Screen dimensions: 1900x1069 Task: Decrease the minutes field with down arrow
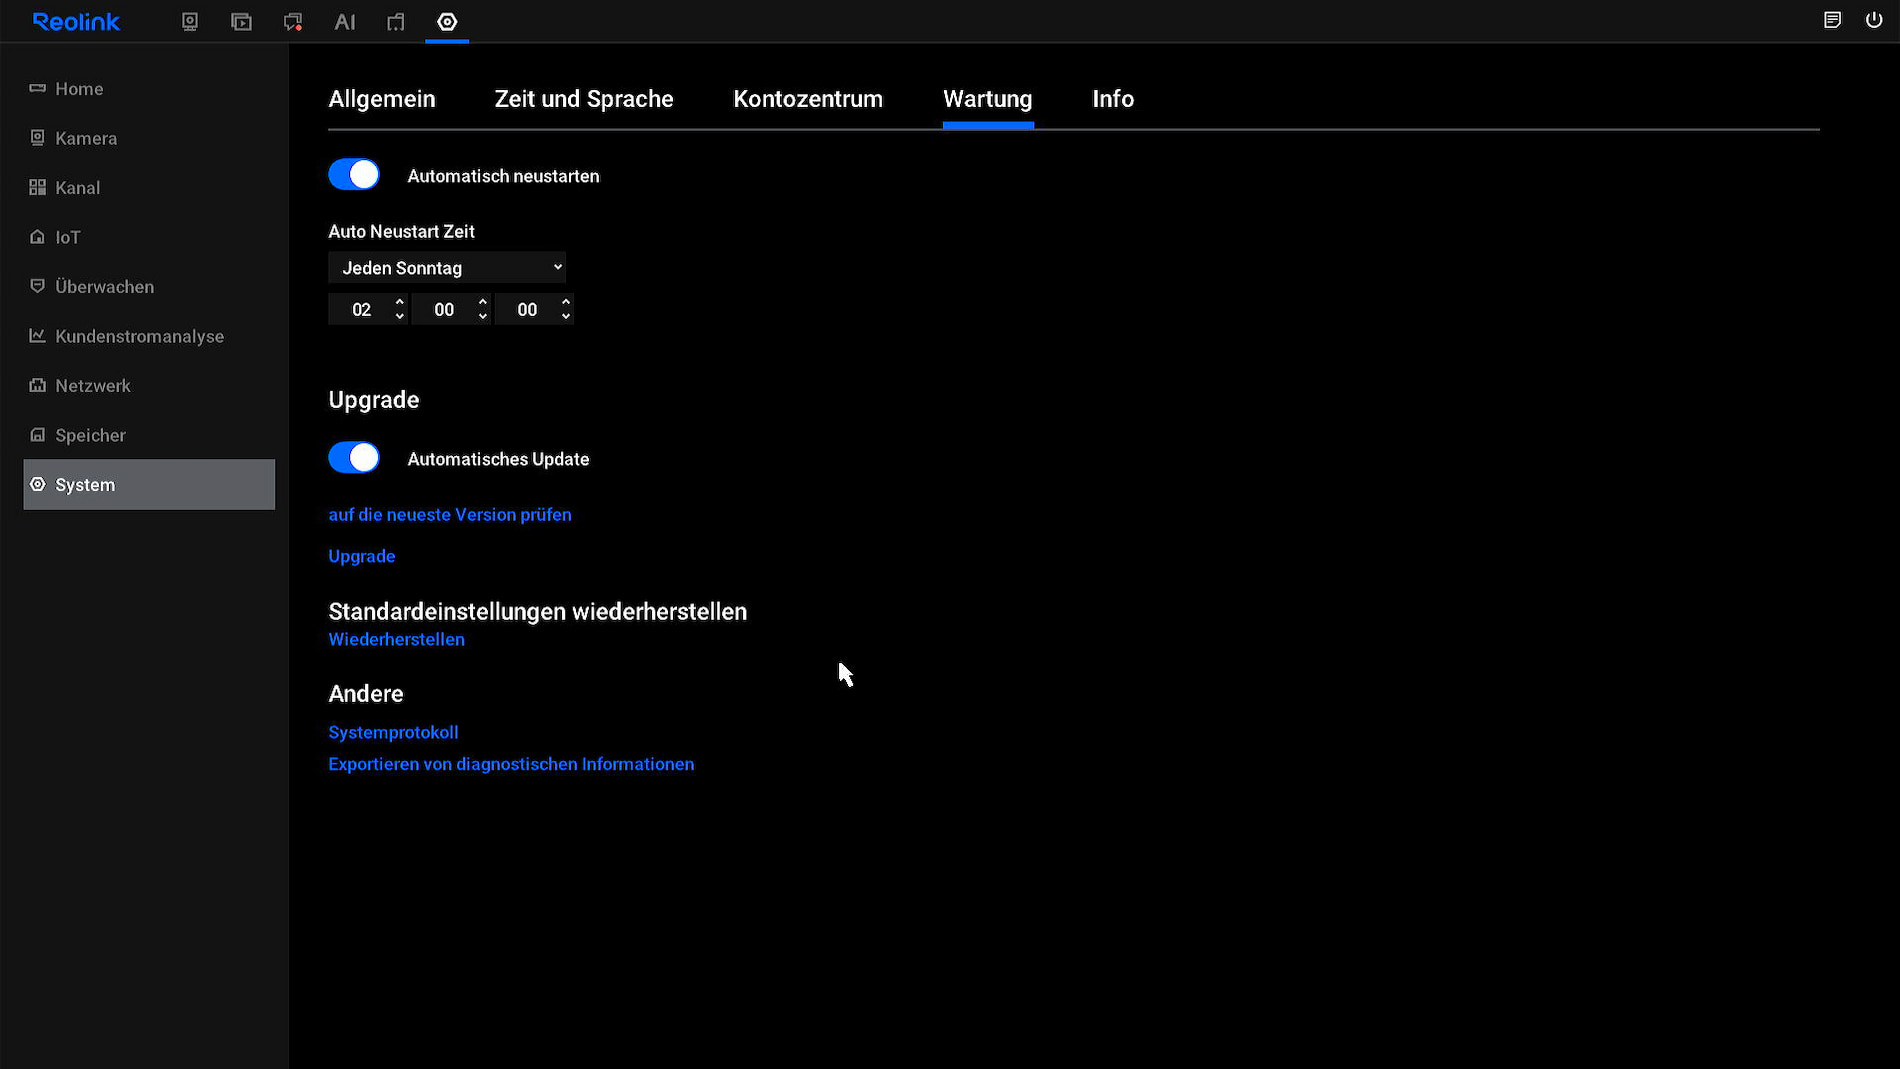point(482,317)
